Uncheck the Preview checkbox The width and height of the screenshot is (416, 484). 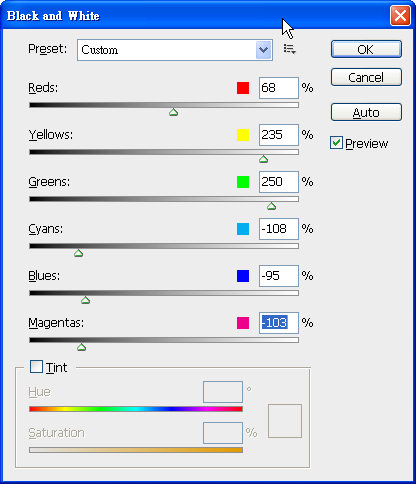coord(336,143)
